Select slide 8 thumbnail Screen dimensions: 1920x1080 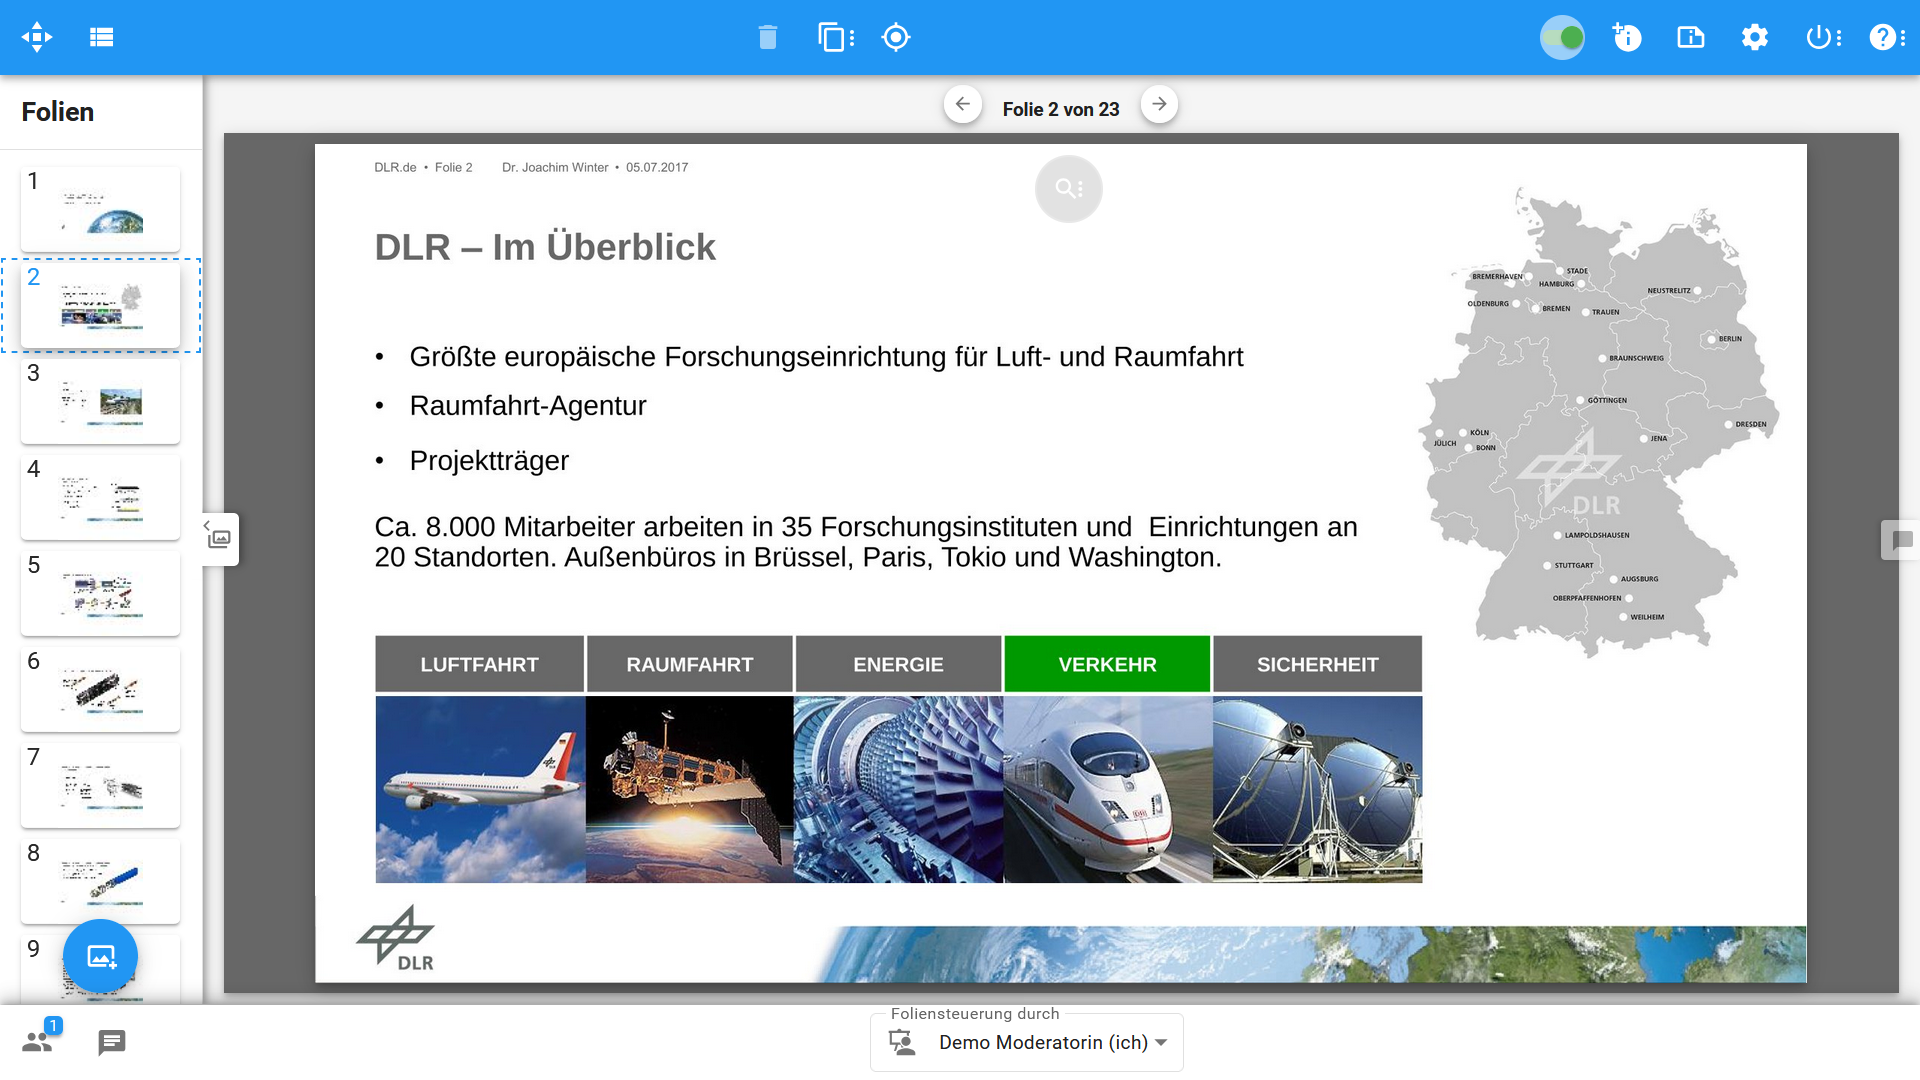pyautogui.click(x=100, y=881)
